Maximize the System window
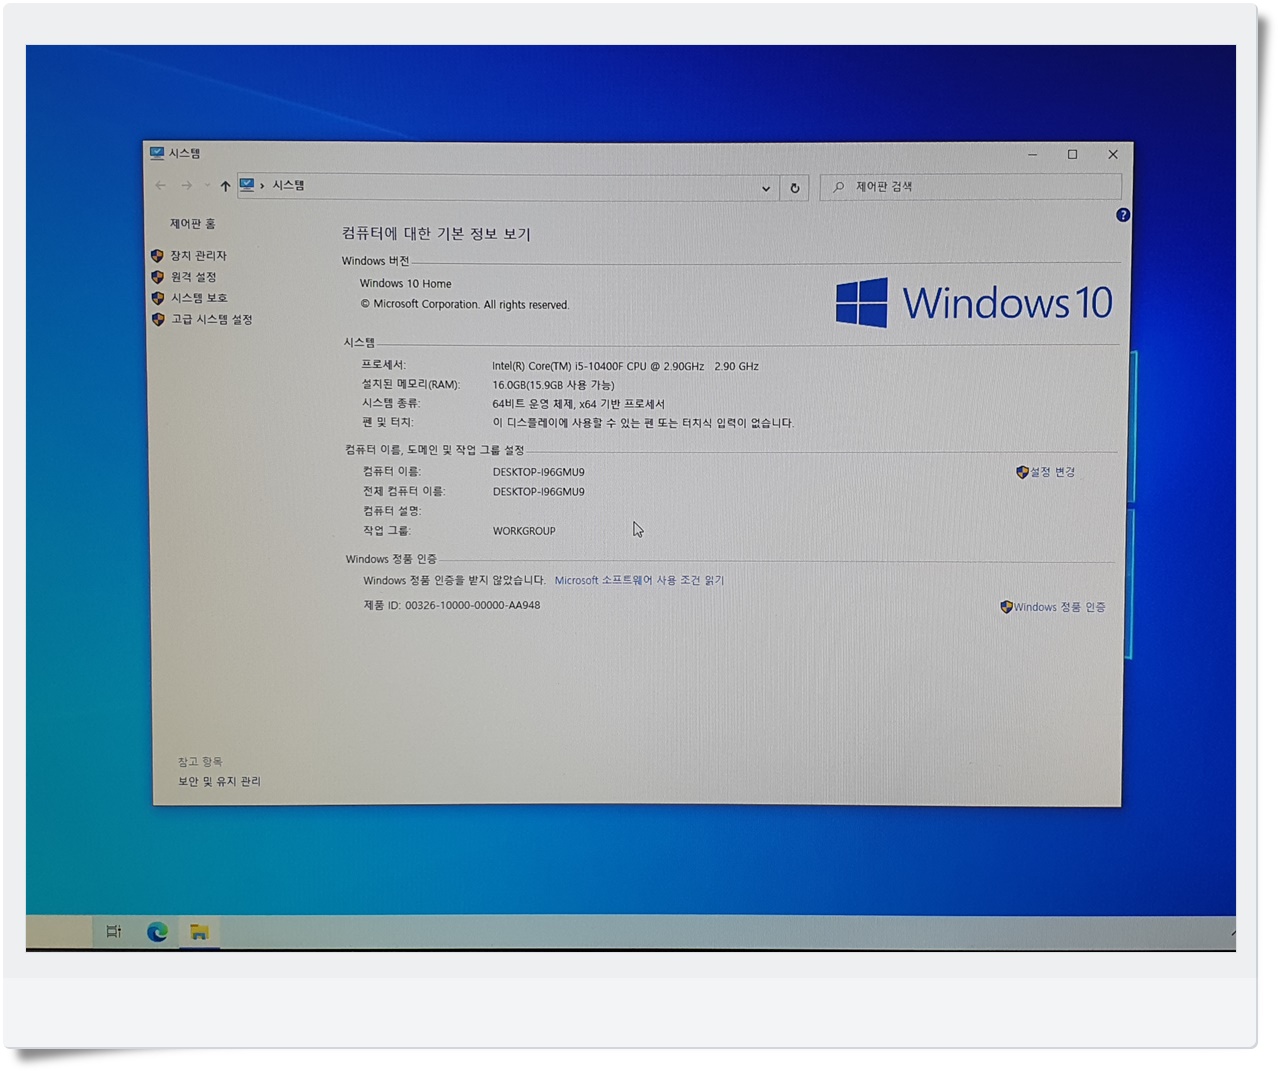The image size is (1280, 1071). click(1072, 154)
